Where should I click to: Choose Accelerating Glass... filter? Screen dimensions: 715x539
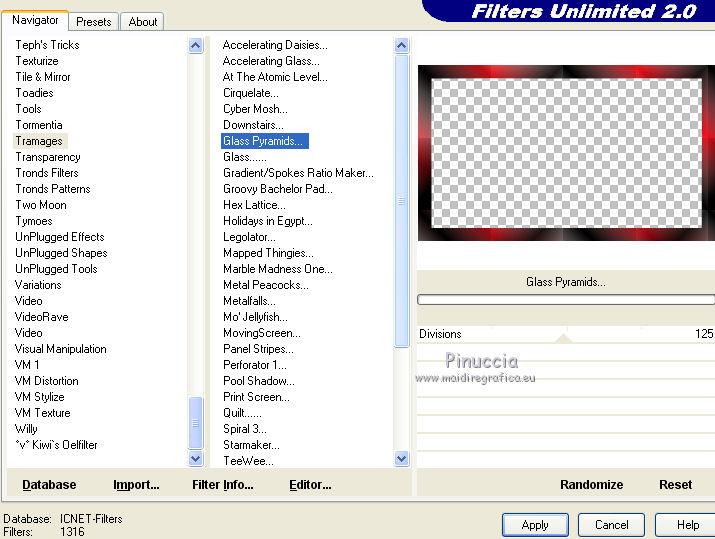click(271, 61)
